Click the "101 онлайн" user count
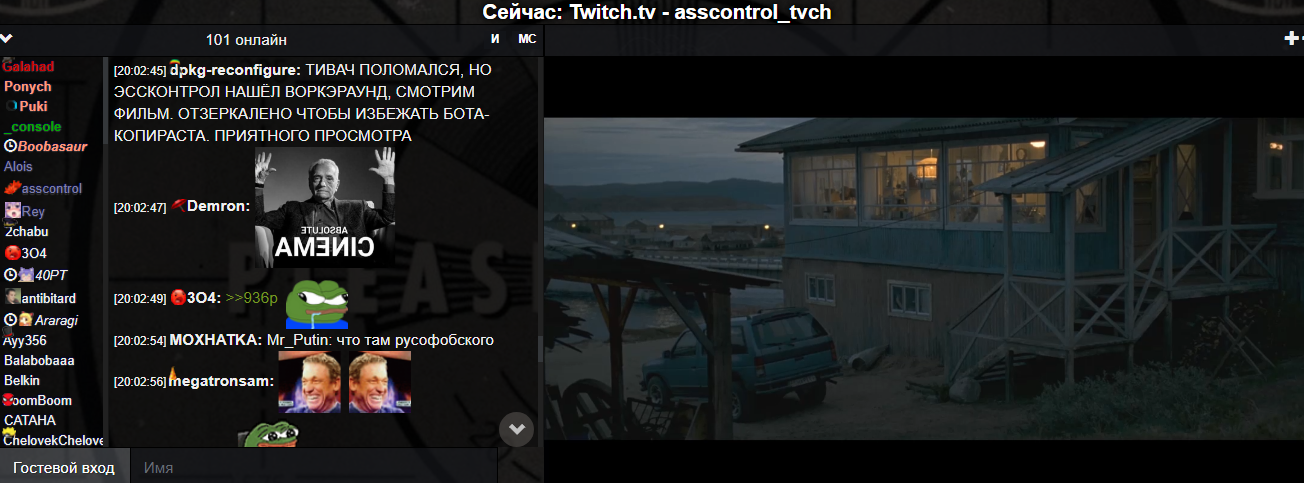Image resolution: width=1304 pixels, height=483 pixels. pyautogui.click(x=246, y=39)
